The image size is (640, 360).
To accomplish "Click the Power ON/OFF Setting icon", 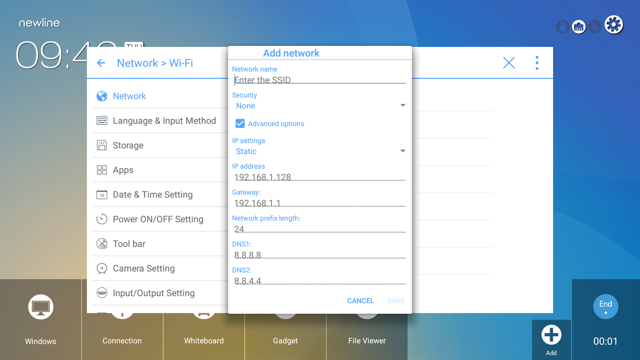I will pyautogui.click(x=102, y=219).
